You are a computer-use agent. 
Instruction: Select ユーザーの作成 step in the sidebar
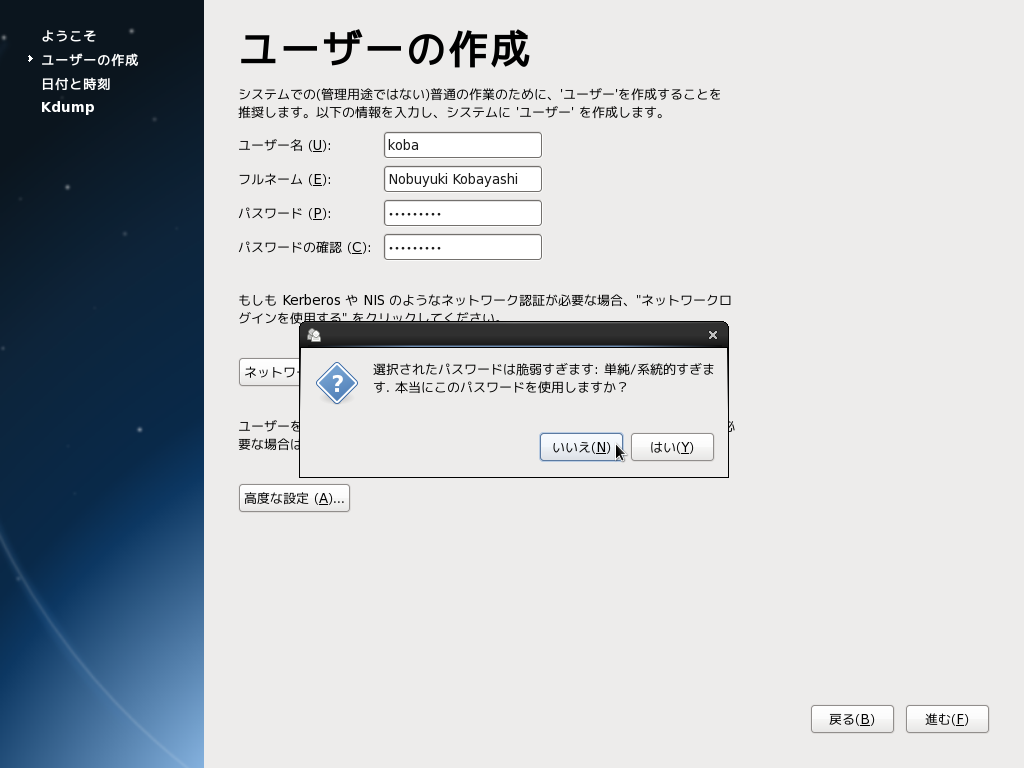[x=90, y=60]
